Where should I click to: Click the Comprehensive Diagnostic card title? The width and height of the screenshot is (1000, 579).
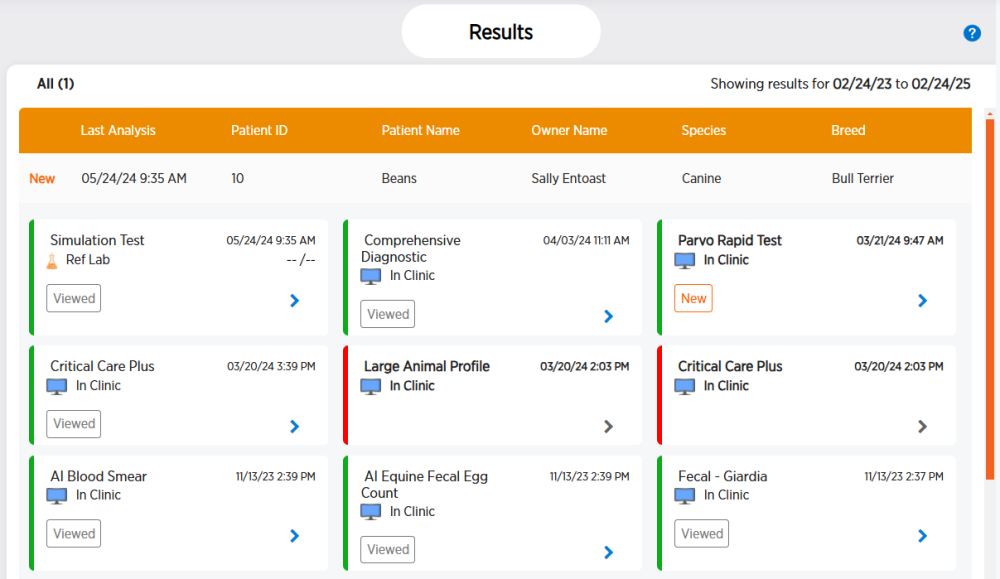(x=411, y=249)
